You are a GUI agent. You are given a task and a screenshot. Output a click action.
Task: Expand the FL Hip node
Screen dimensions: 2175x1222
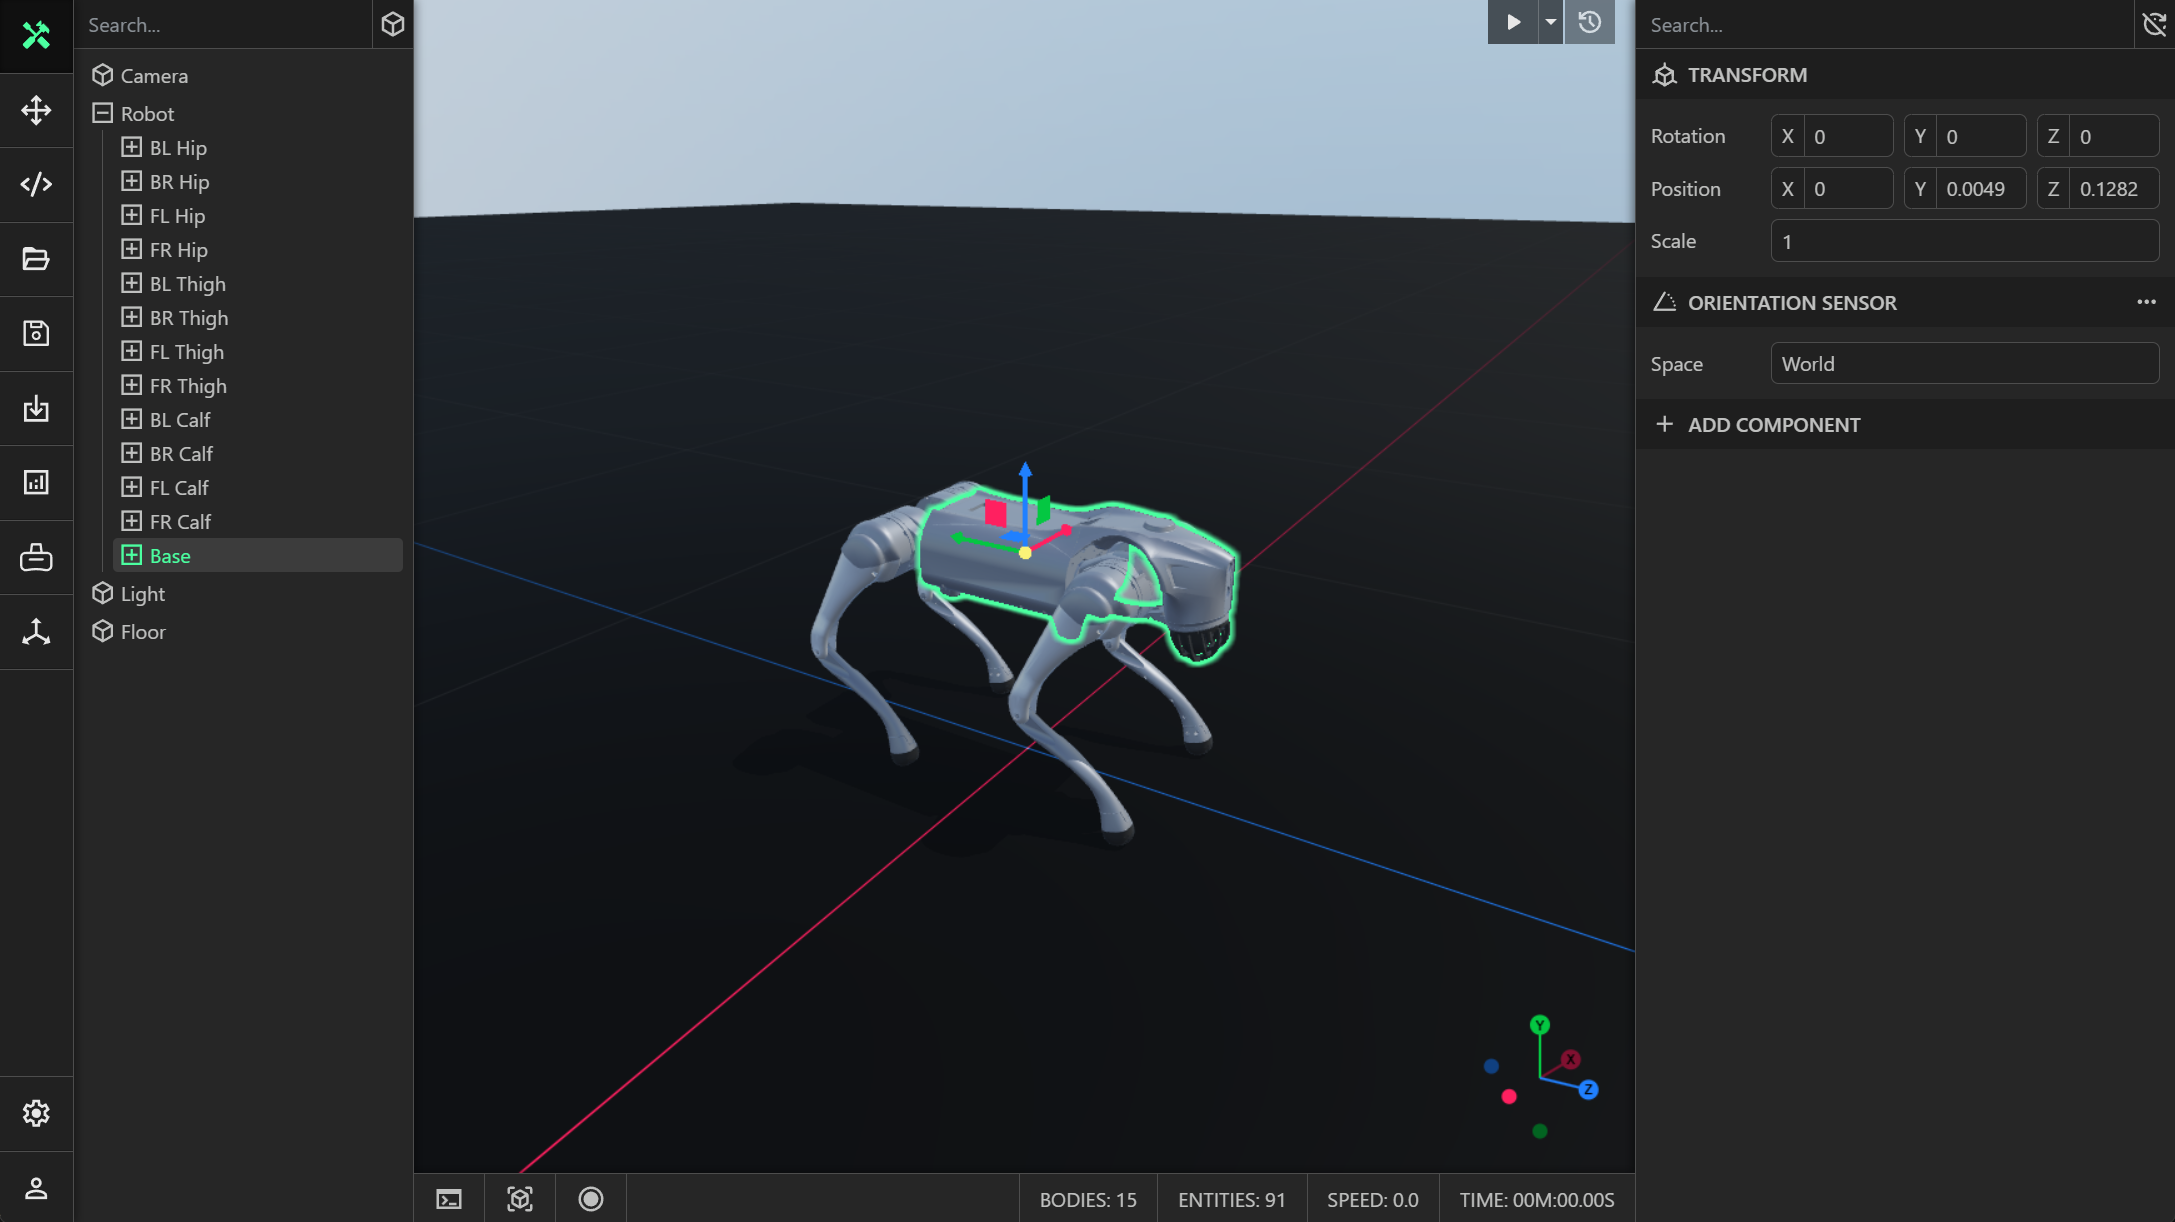(x=131, y=215)
